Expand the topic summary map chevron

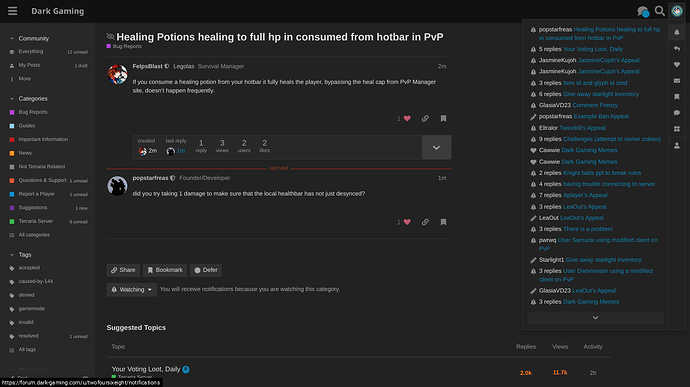click(436, 147)
